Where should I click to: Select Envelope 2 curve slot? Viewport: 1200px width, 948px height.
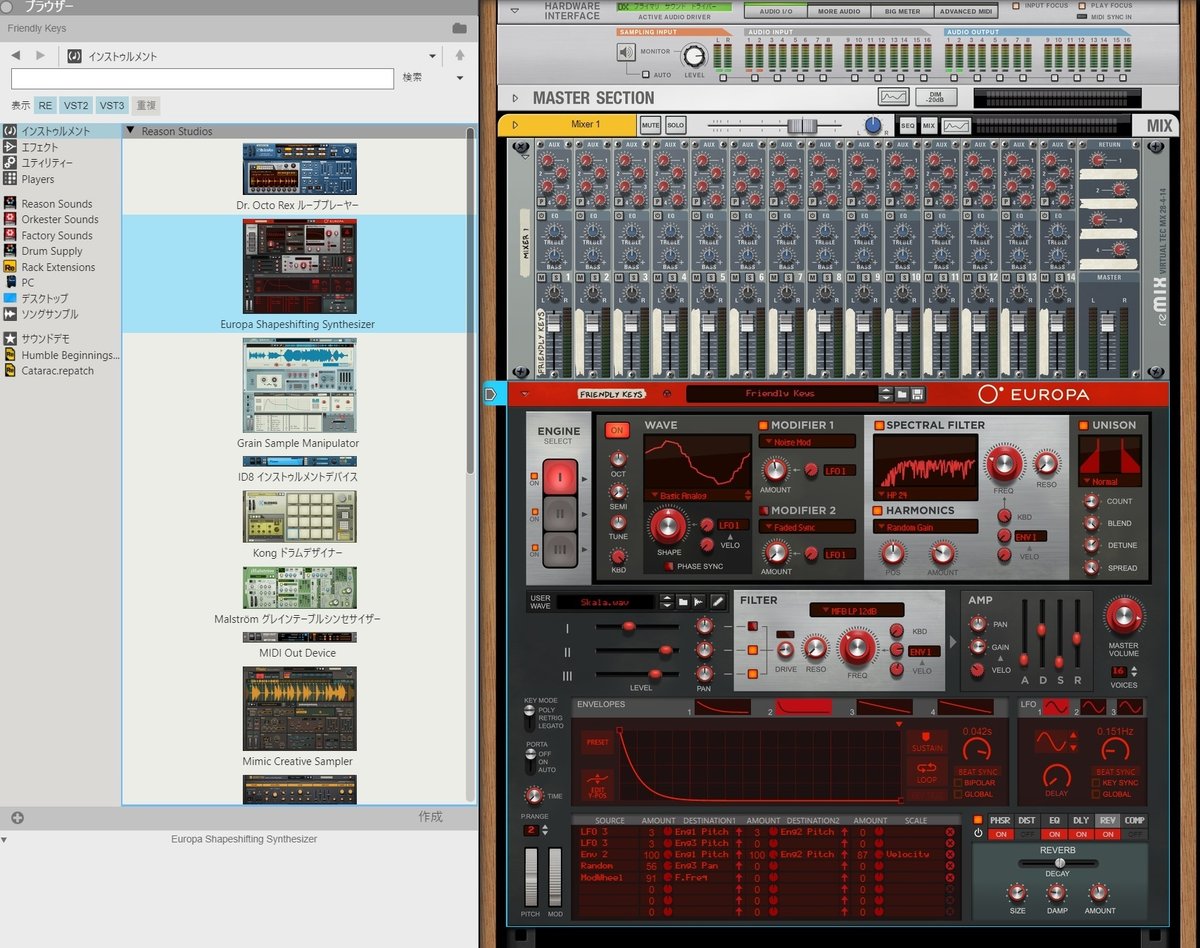pyautogui.click(x=804, y=707)
